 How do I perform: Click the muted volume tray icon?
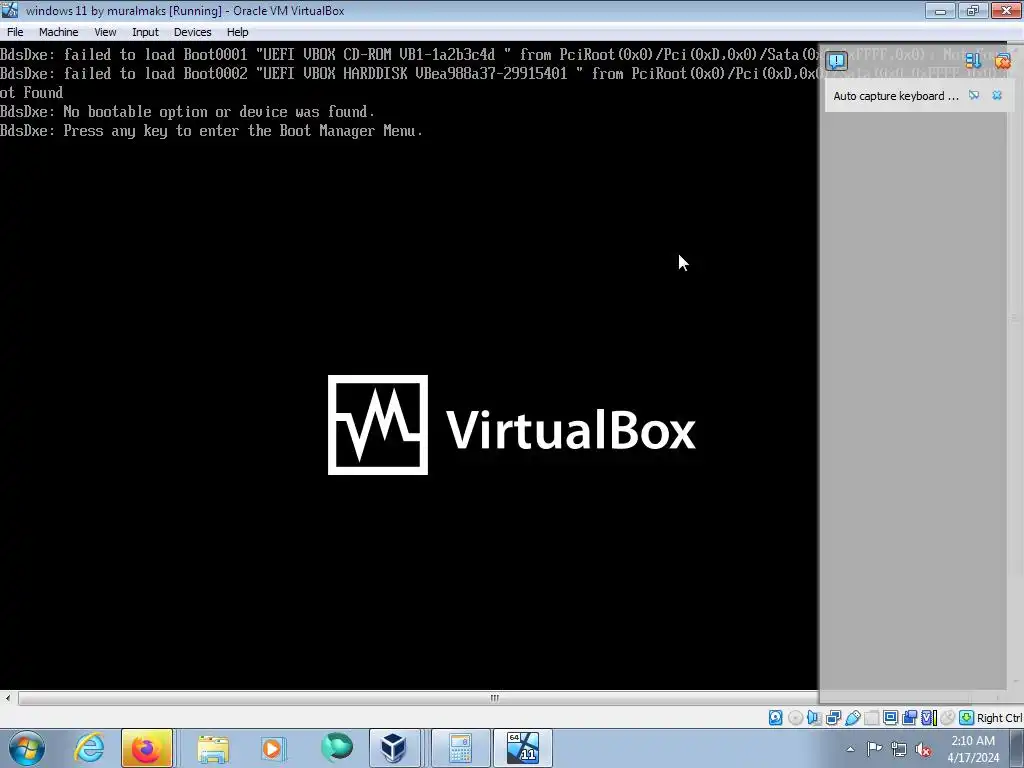coord(923,749)
